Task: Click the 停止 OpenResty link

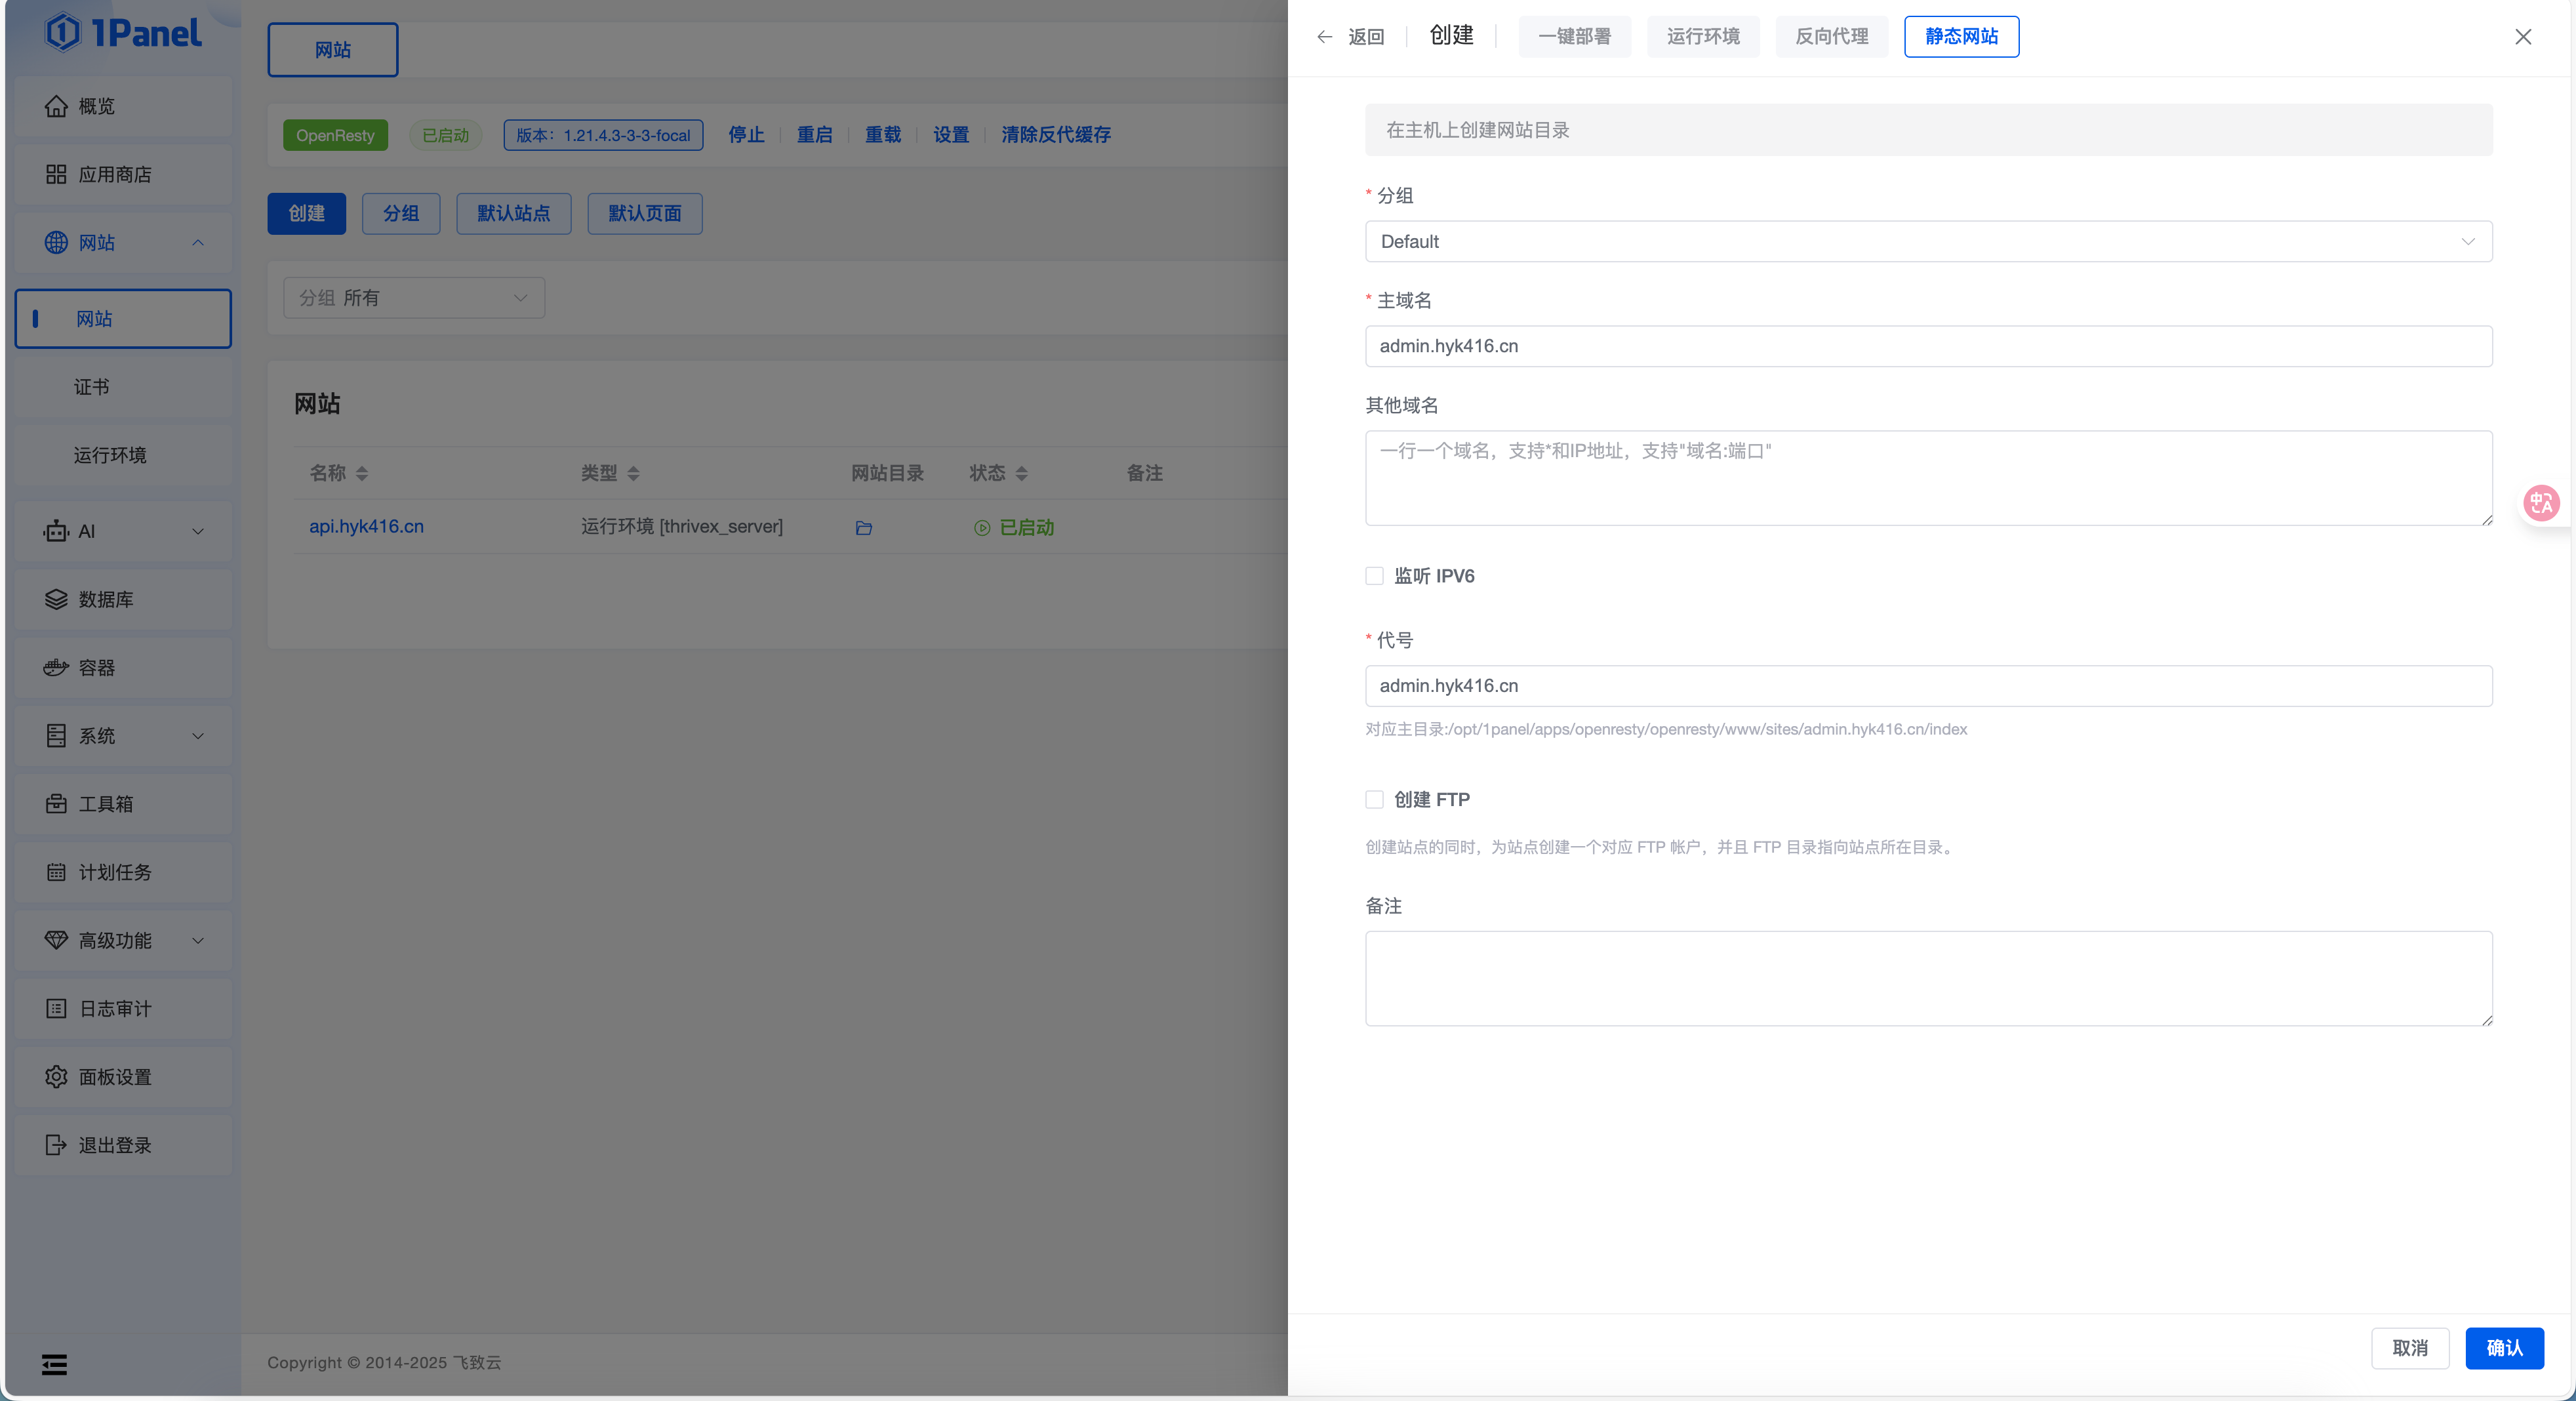Action: point(746,135)
